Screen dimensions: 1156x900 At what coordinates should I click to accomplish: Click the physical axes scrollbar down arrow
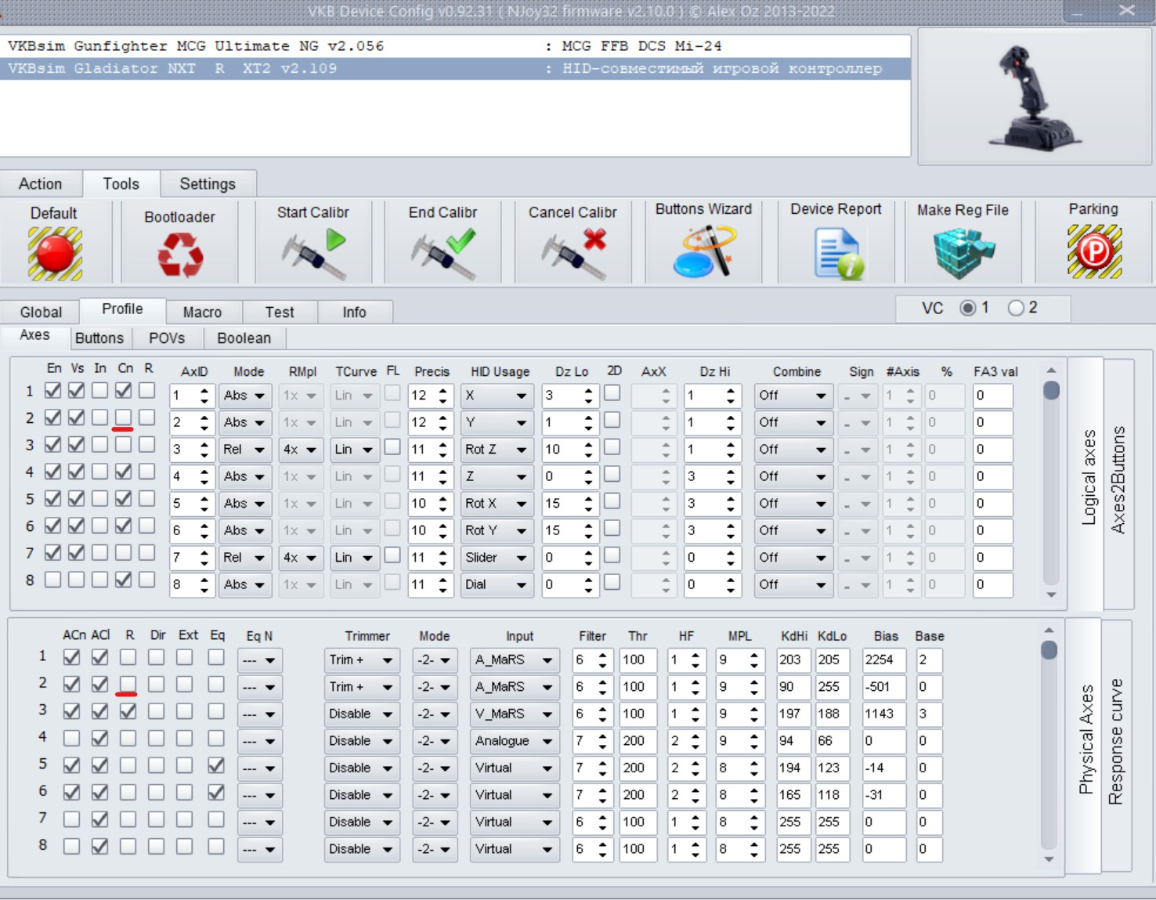pos(1048,859)
